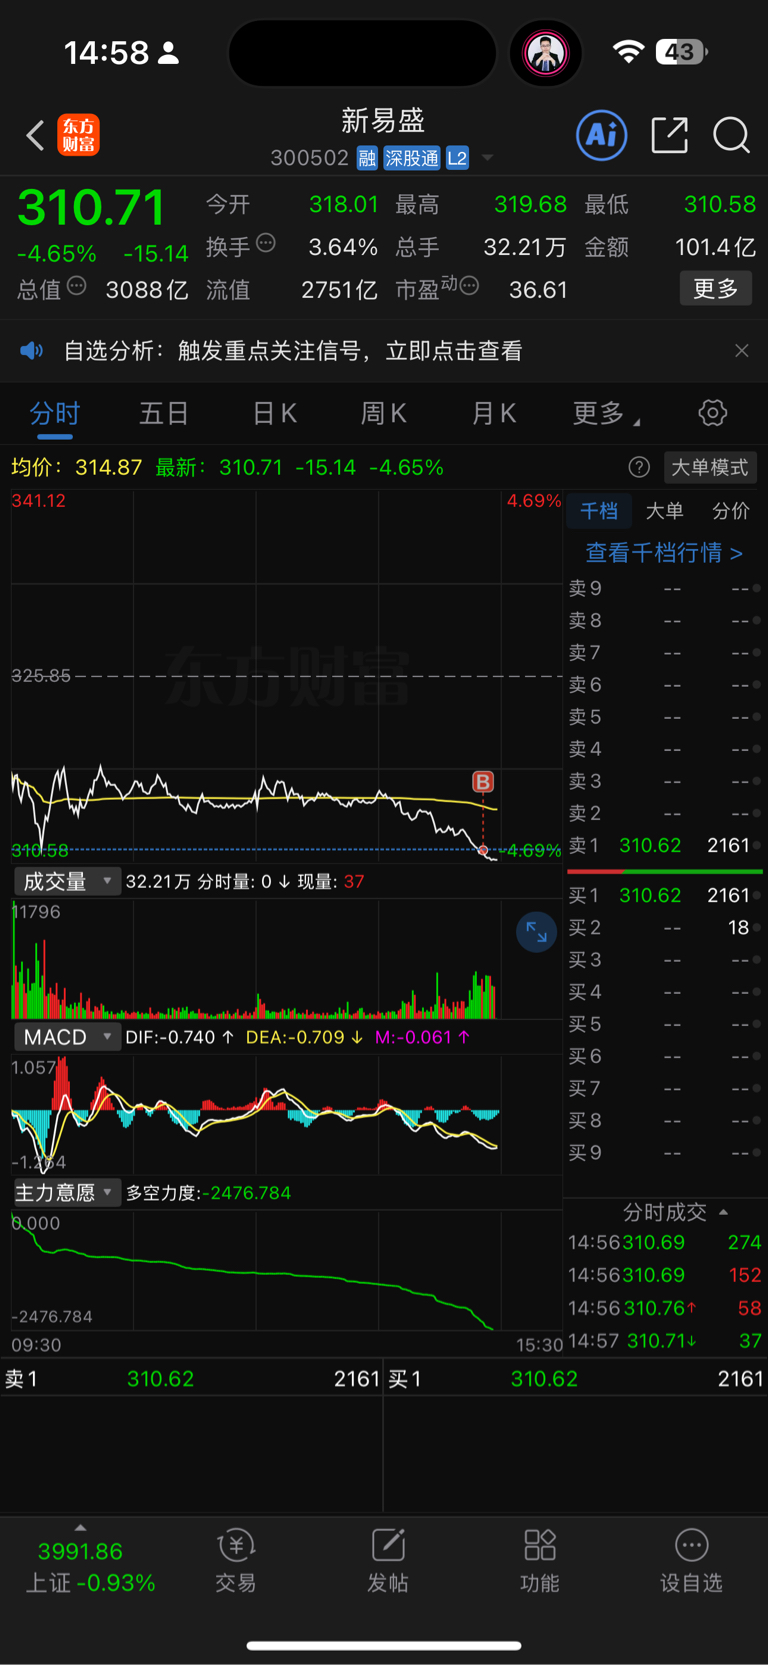This screenshot has width=768, height=1665.
Task: Collapse the 分时成交 section header
Action: coord(674,1212)
